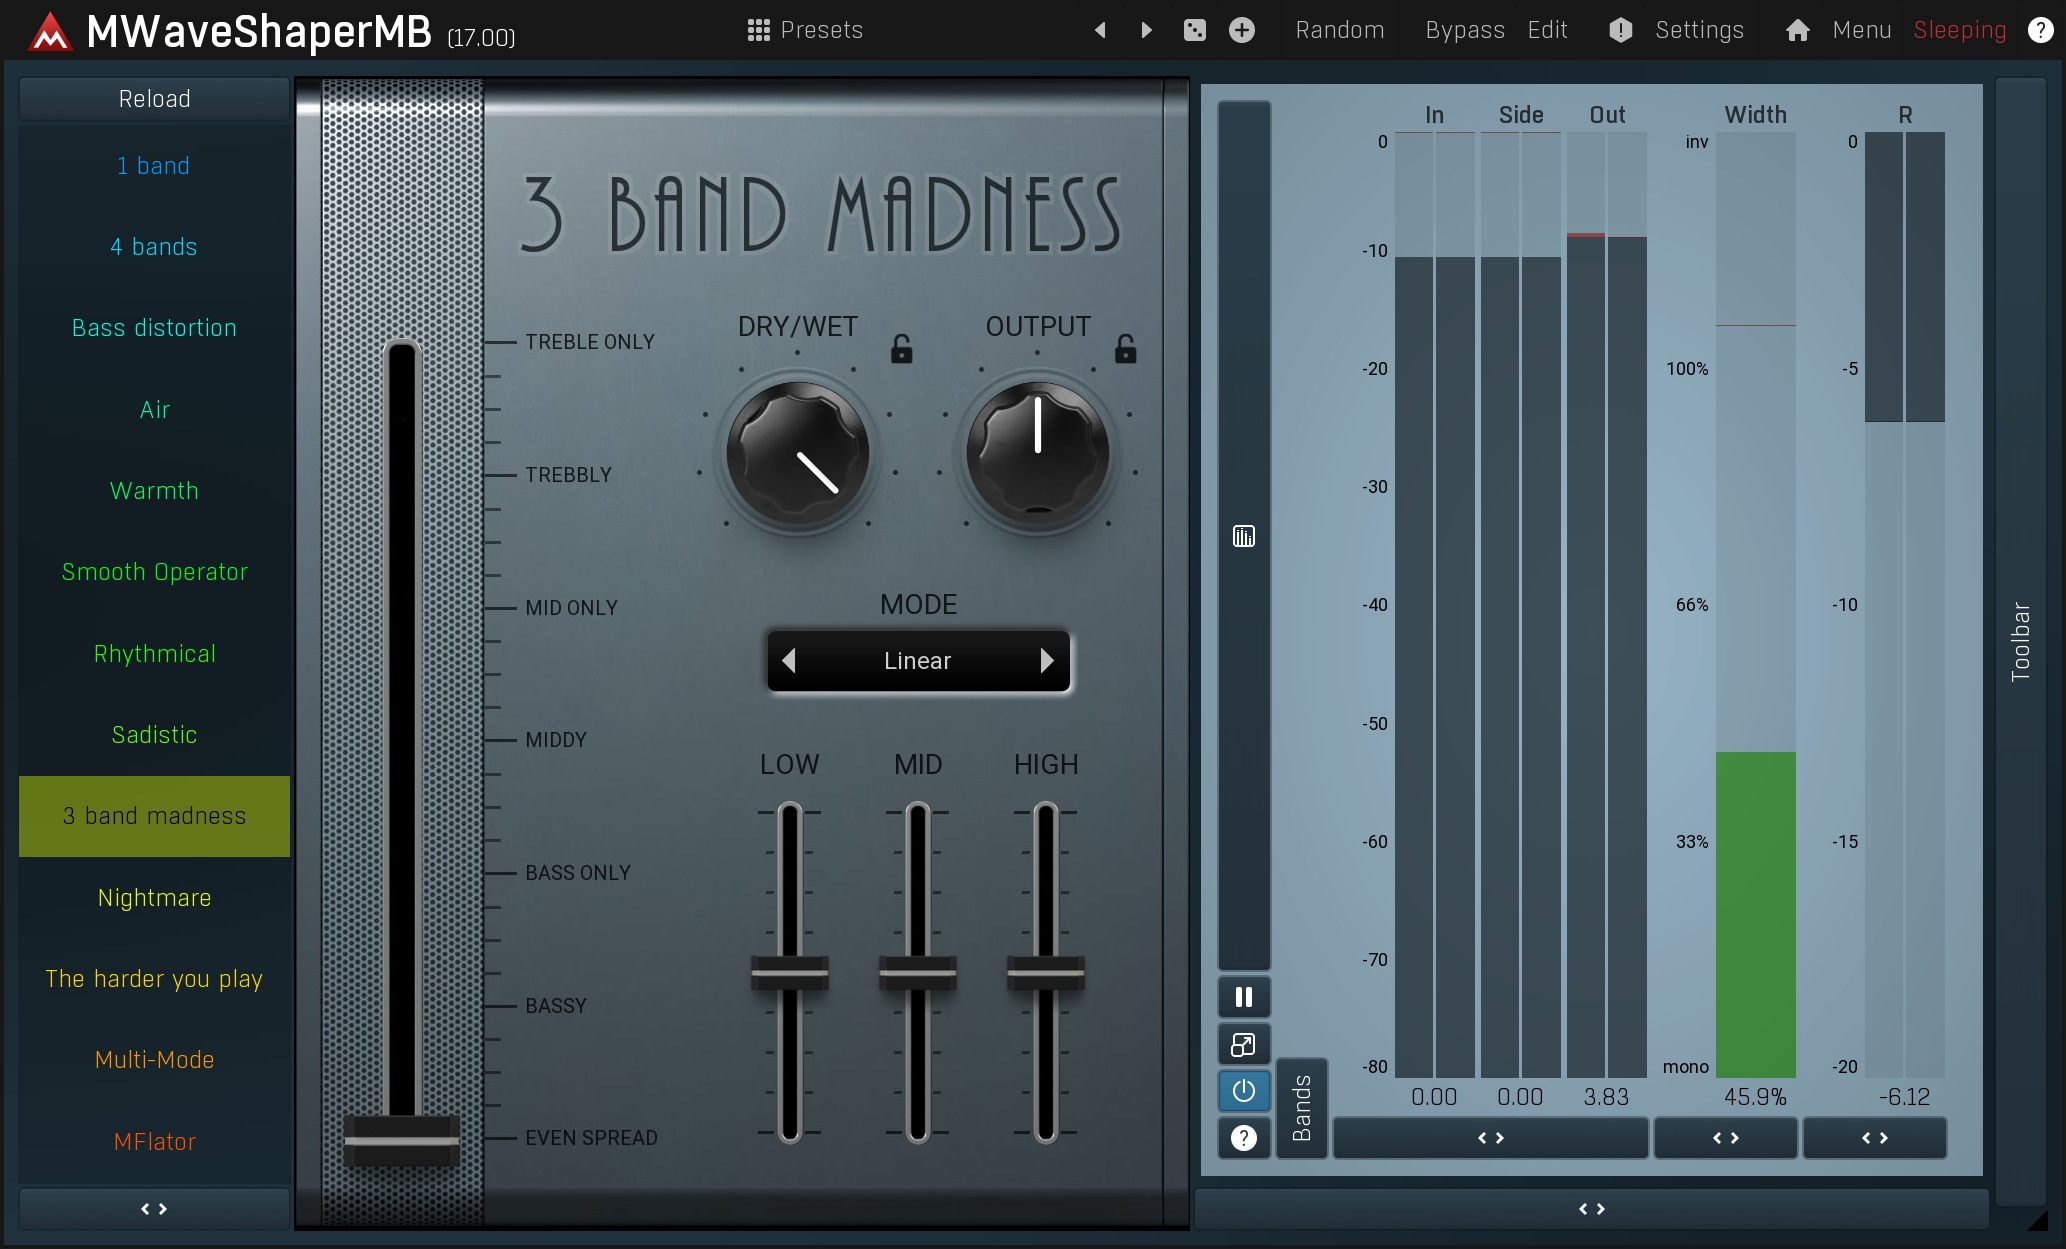This screenshot has width=2066, height=1249.
Task: Click the plus icon in top bar
Action: coord(1241,30)
